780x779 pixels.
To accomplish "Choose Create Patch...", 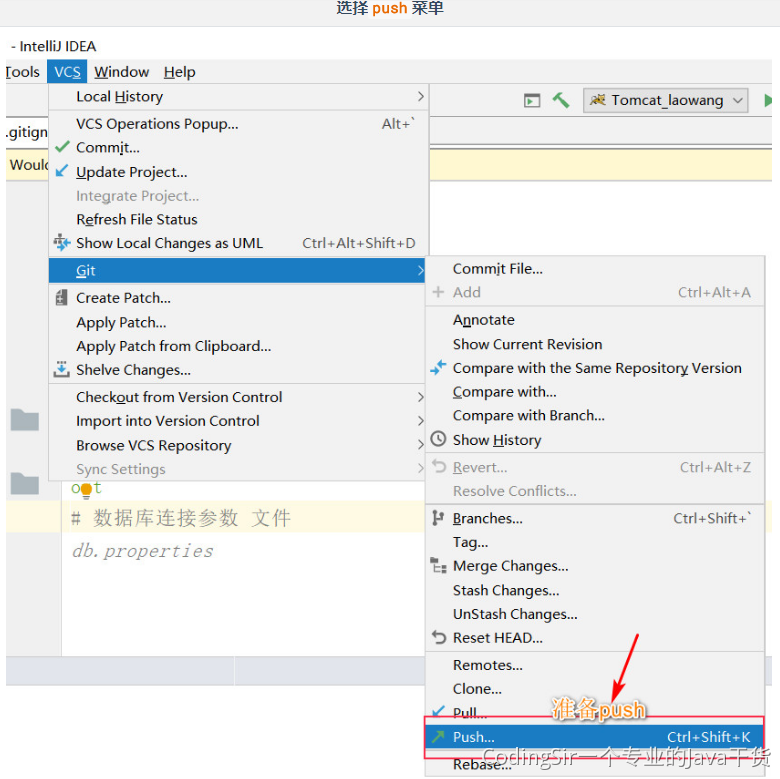I will tap(237, 297).
